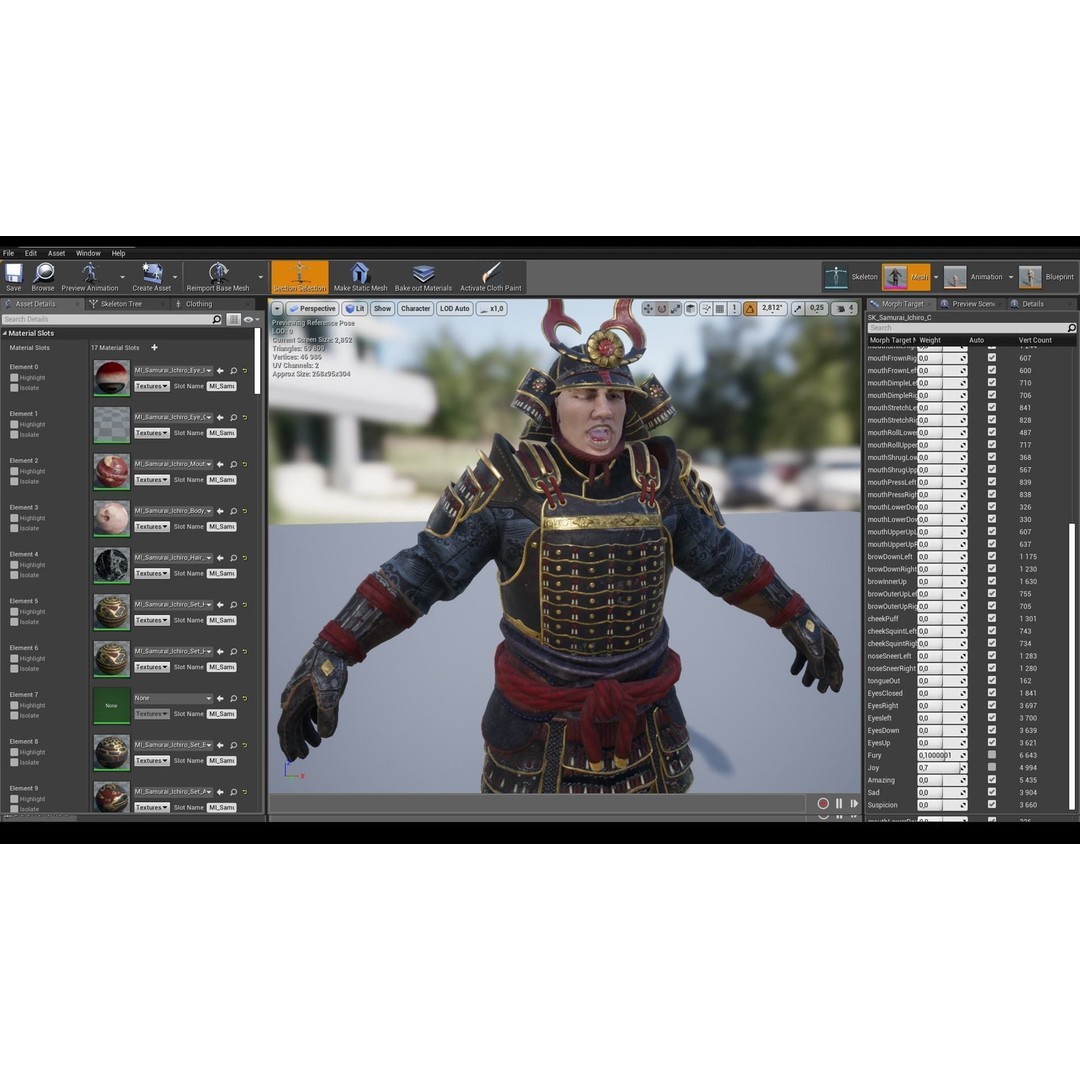Click the Preview Animation toolbar icon
Viewport: 1080px width, 1080px height.
coord(90,276)
